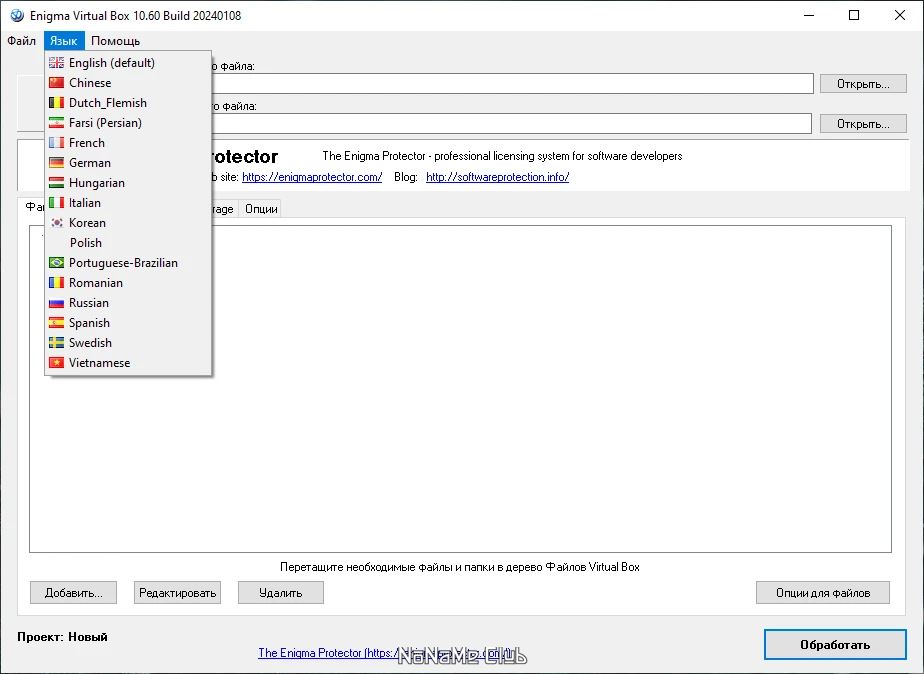Viewport: 924px width, 674px height.
Task: Click the top Открыть... button for input file
Action: (863, 84)
